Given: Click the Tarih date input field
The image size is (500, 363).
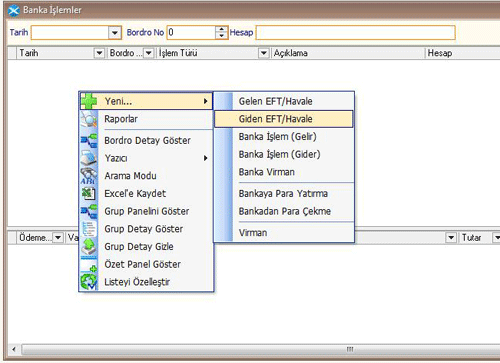Looking at the screenshot, I should pyautogui.click(x=70, y=33).
